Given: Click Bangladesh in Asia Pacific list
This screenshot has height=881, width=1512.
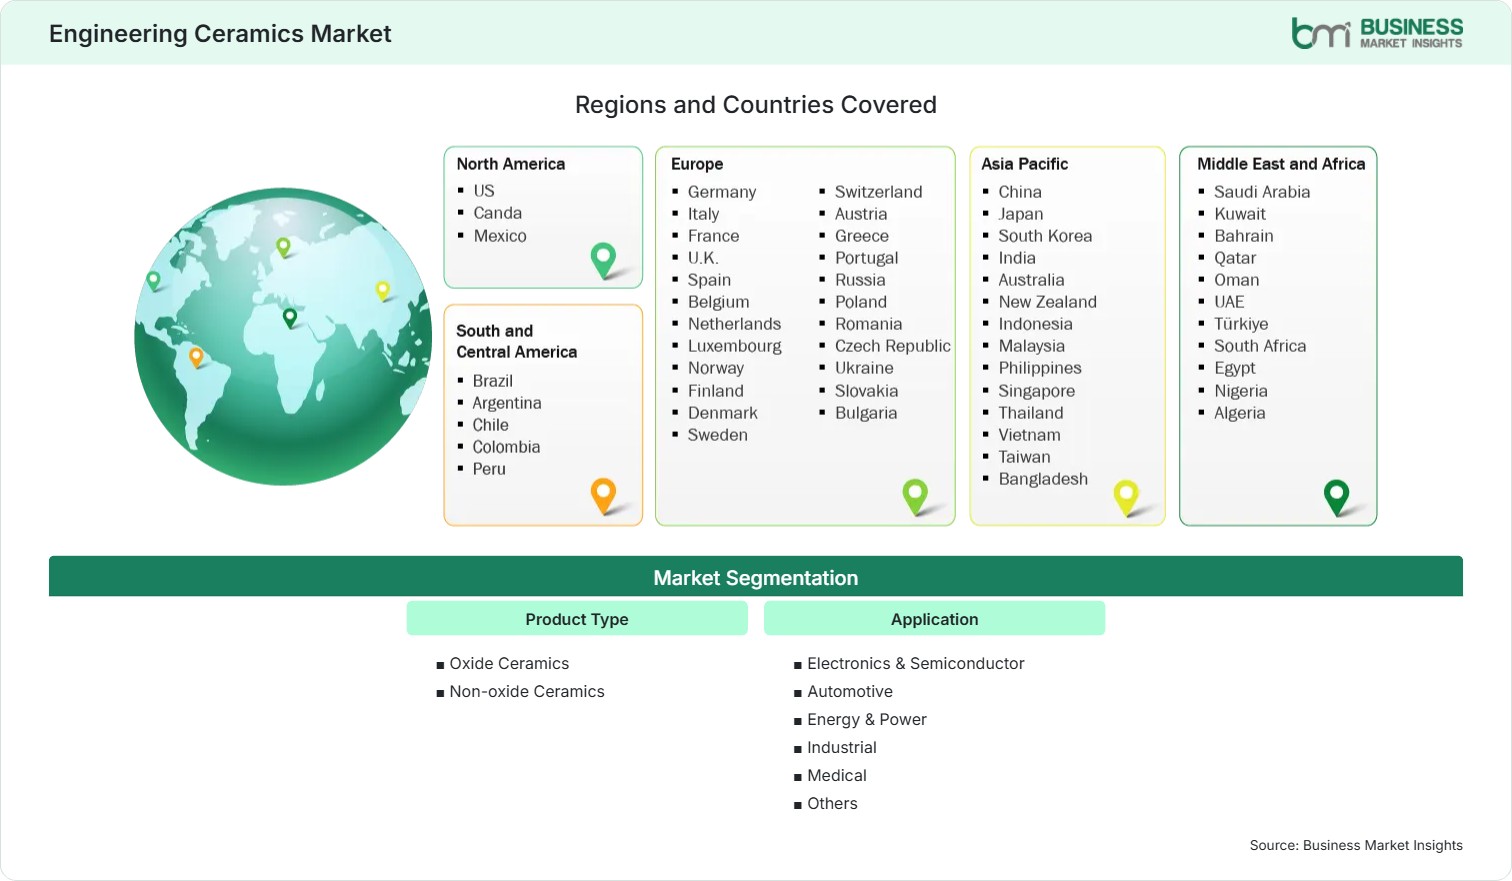Looking at the screenshot, I should click(x=1043, y=479).
